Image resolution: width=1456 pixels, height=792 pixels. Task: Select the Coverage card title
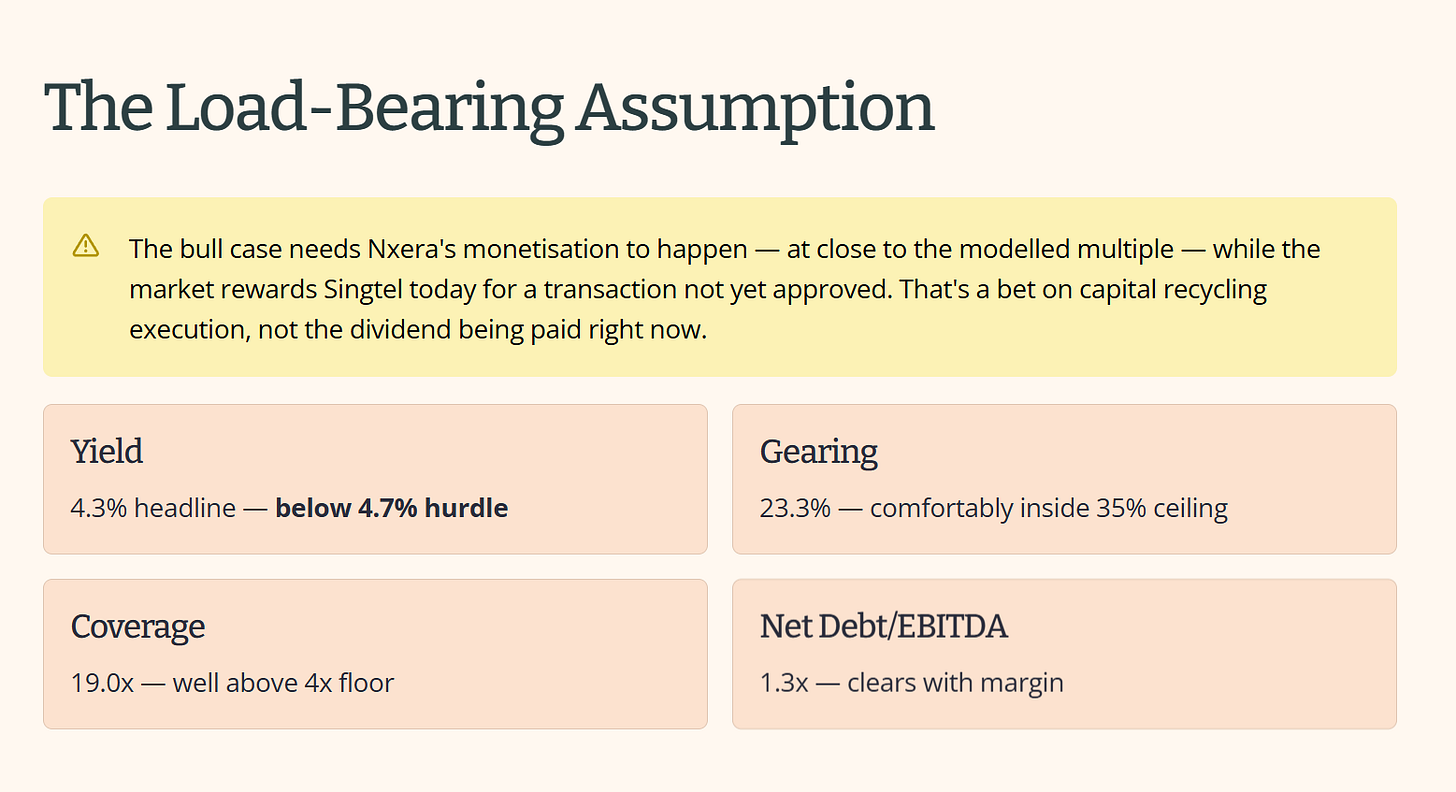click(138, 626)
